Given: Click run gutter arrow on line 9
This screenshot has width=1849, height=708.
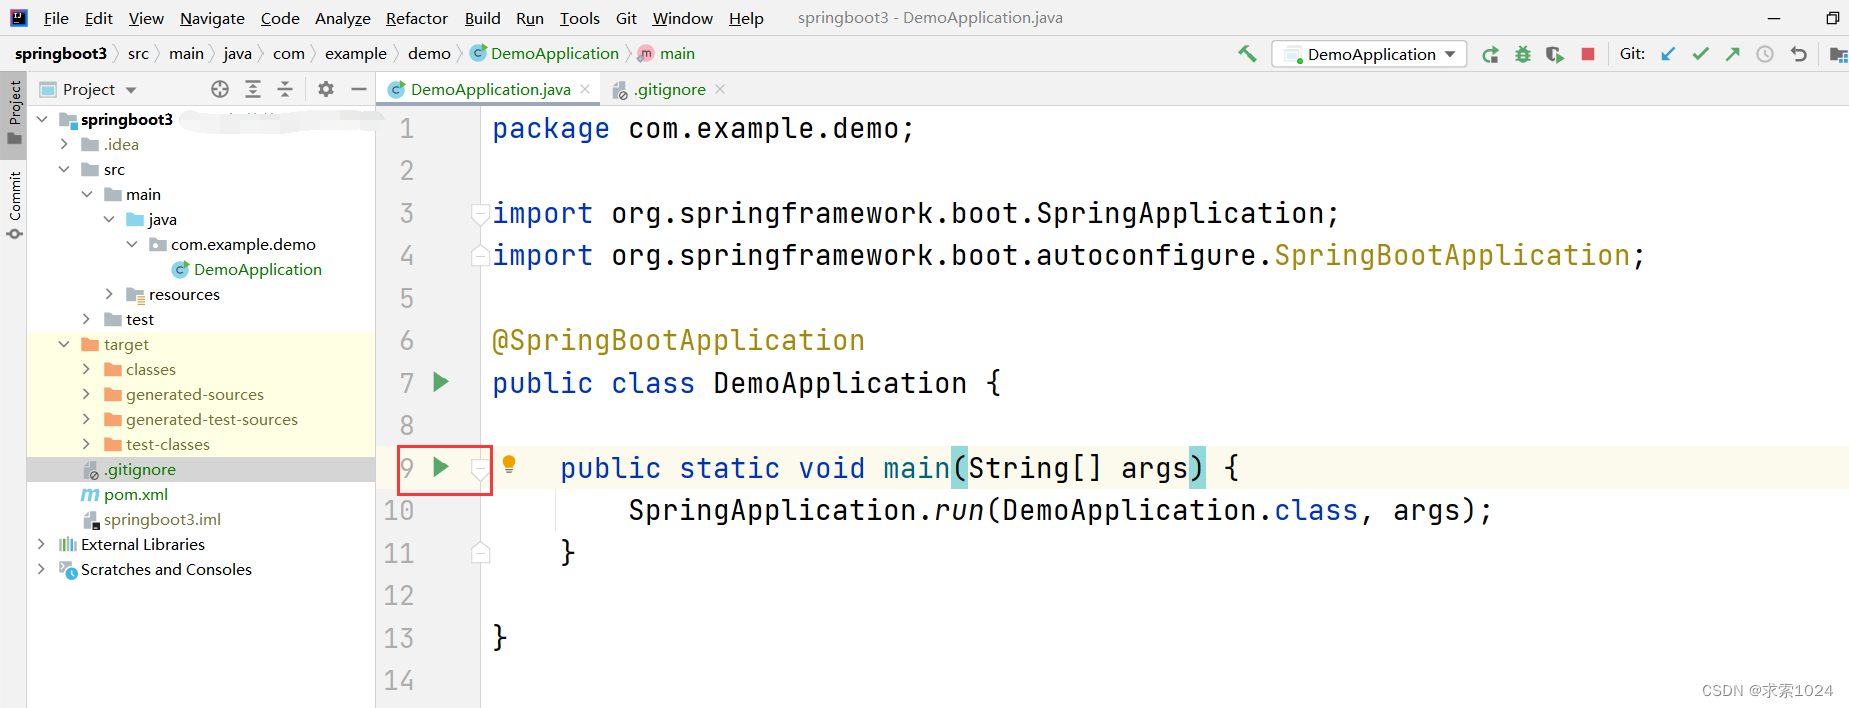Looking at the screenshot, I should 441,467.
